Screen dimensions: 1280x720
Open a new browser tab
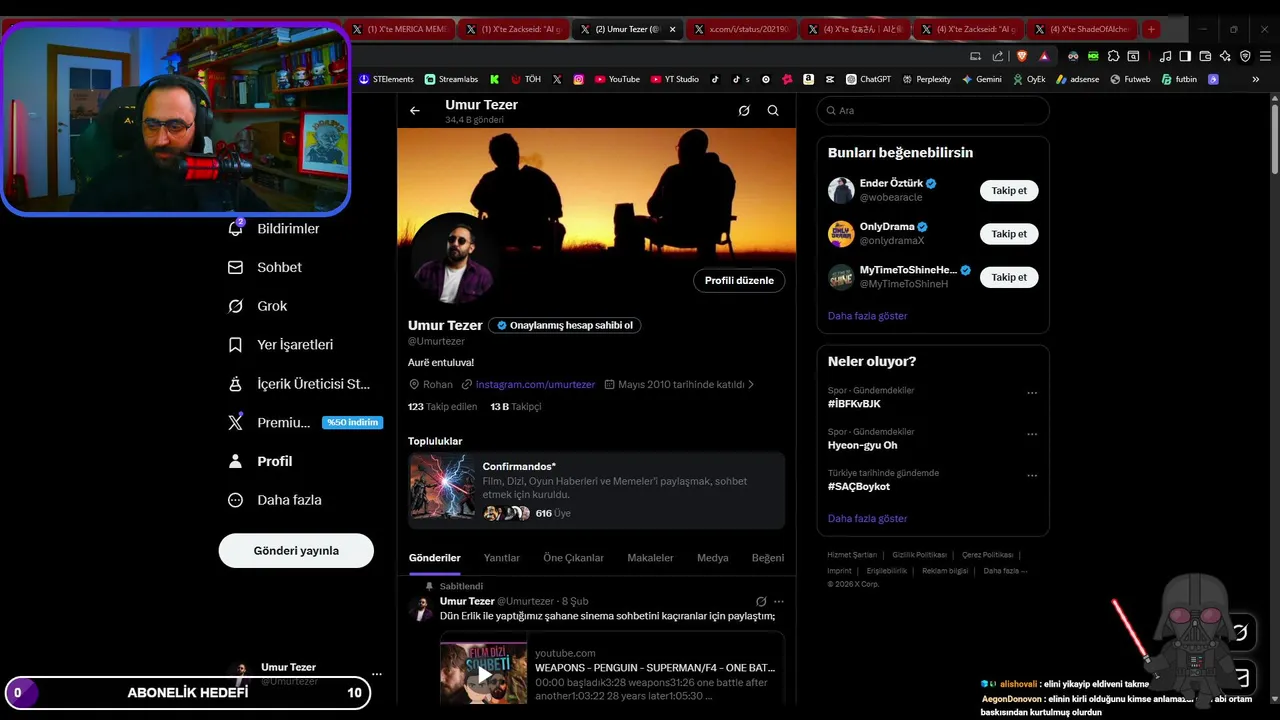click(1151, 30)
